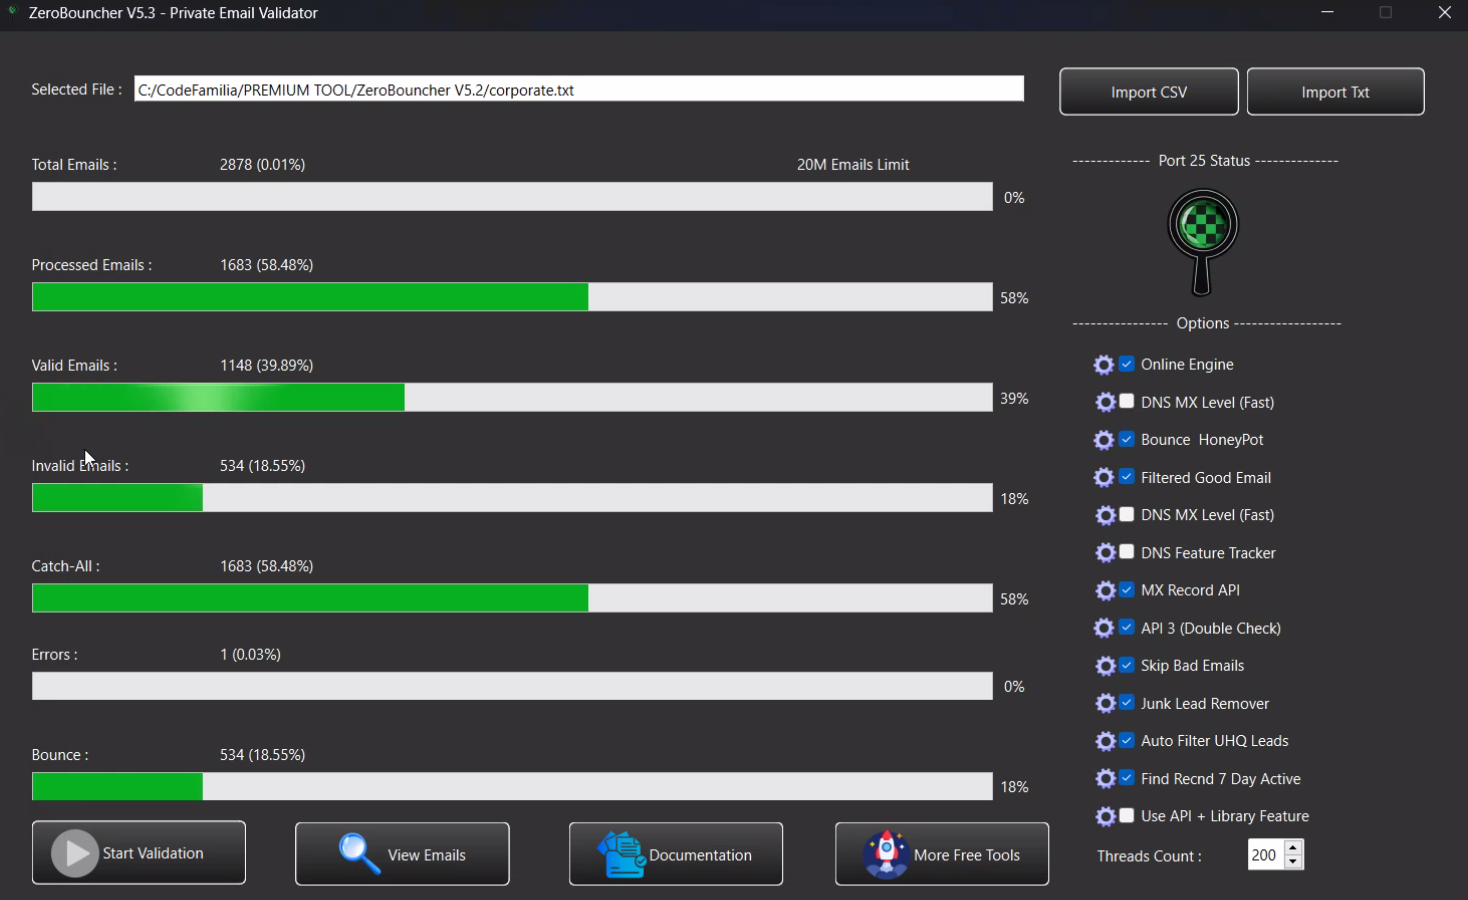This screenshot has width=1468, height=900.
Task: Click the '1 (0.03%)' errors count
Action: point(250,655)
